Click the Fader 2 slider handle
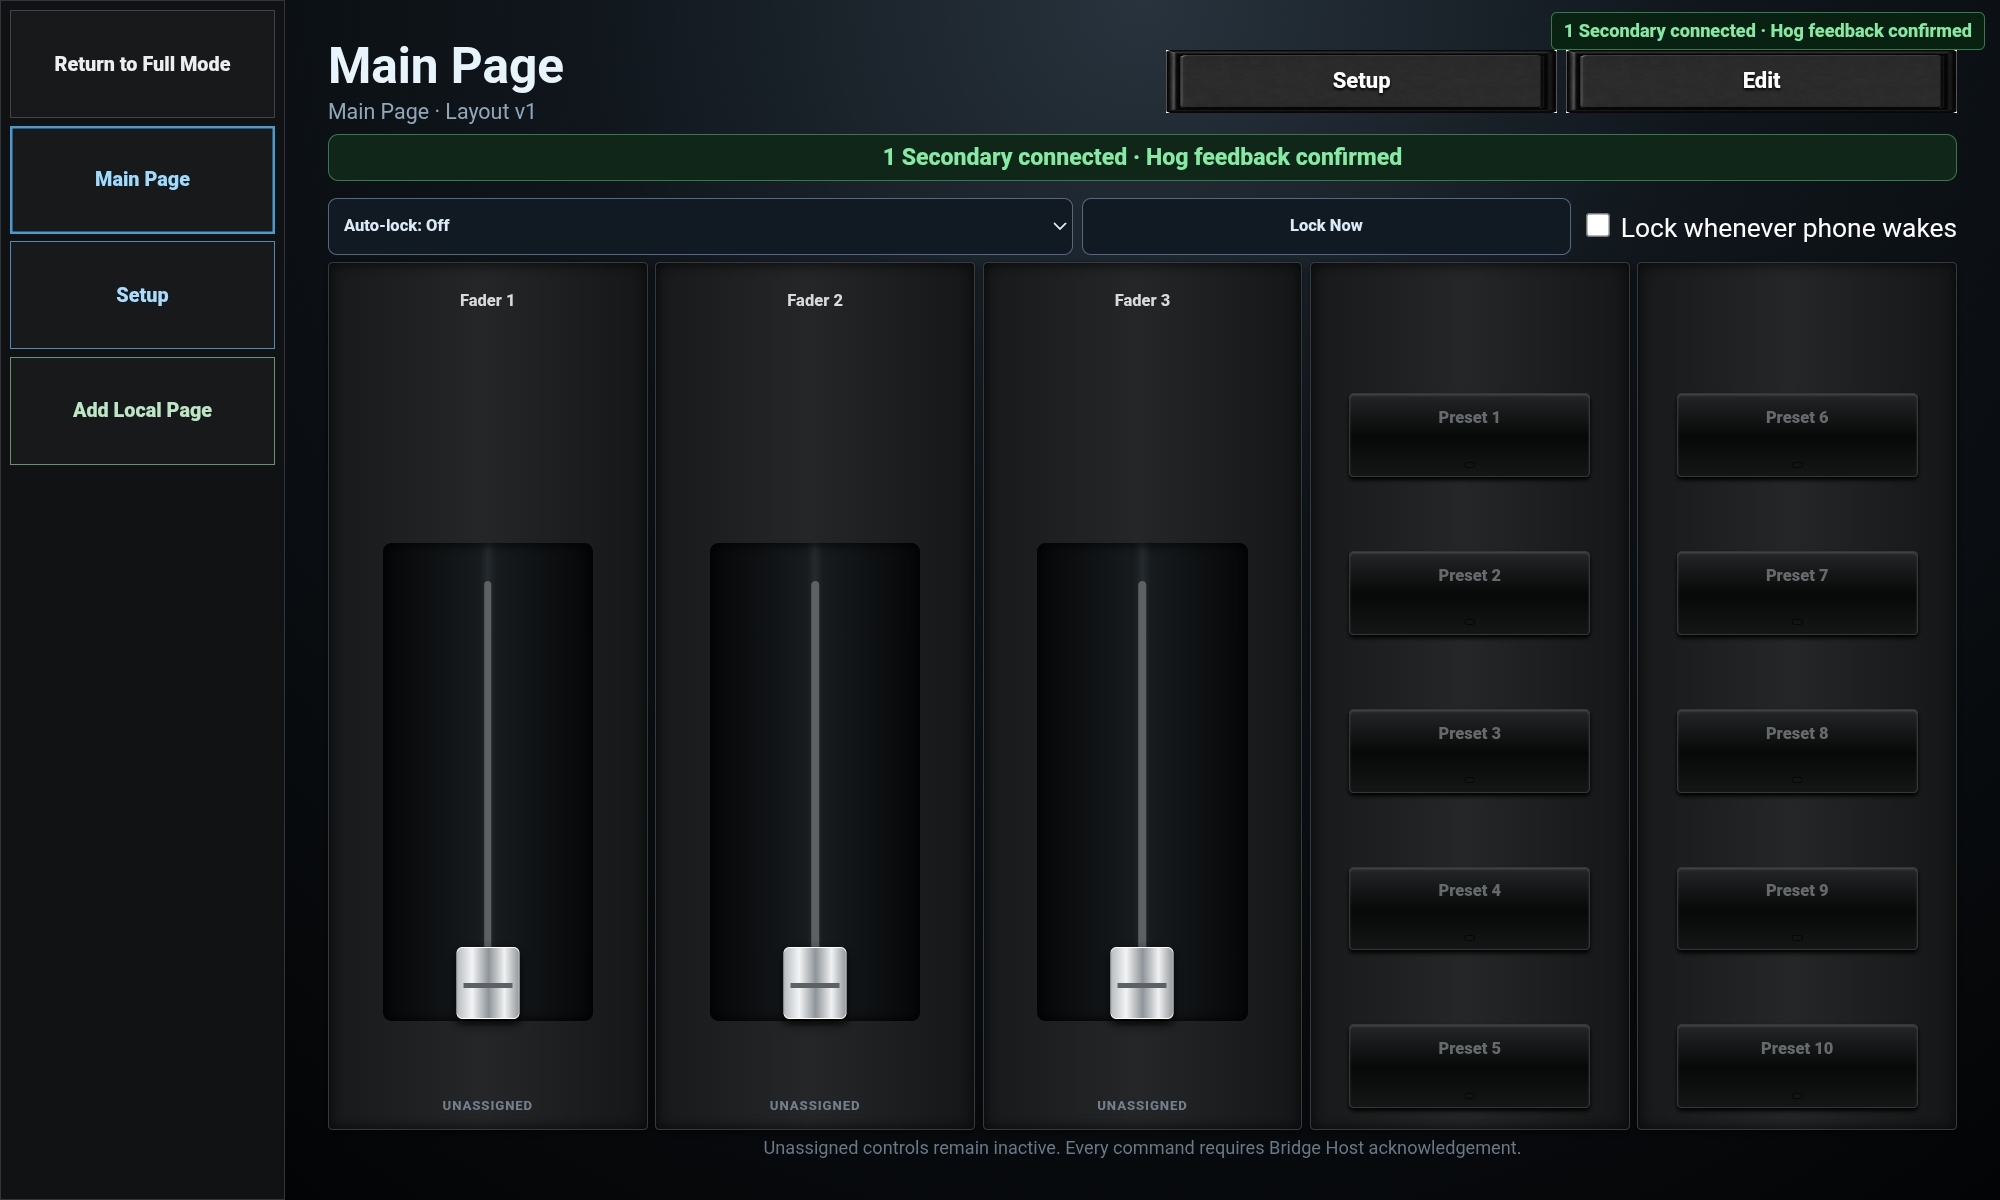The width and height of the screenshot is (2000, 1200). coord(815,983)
